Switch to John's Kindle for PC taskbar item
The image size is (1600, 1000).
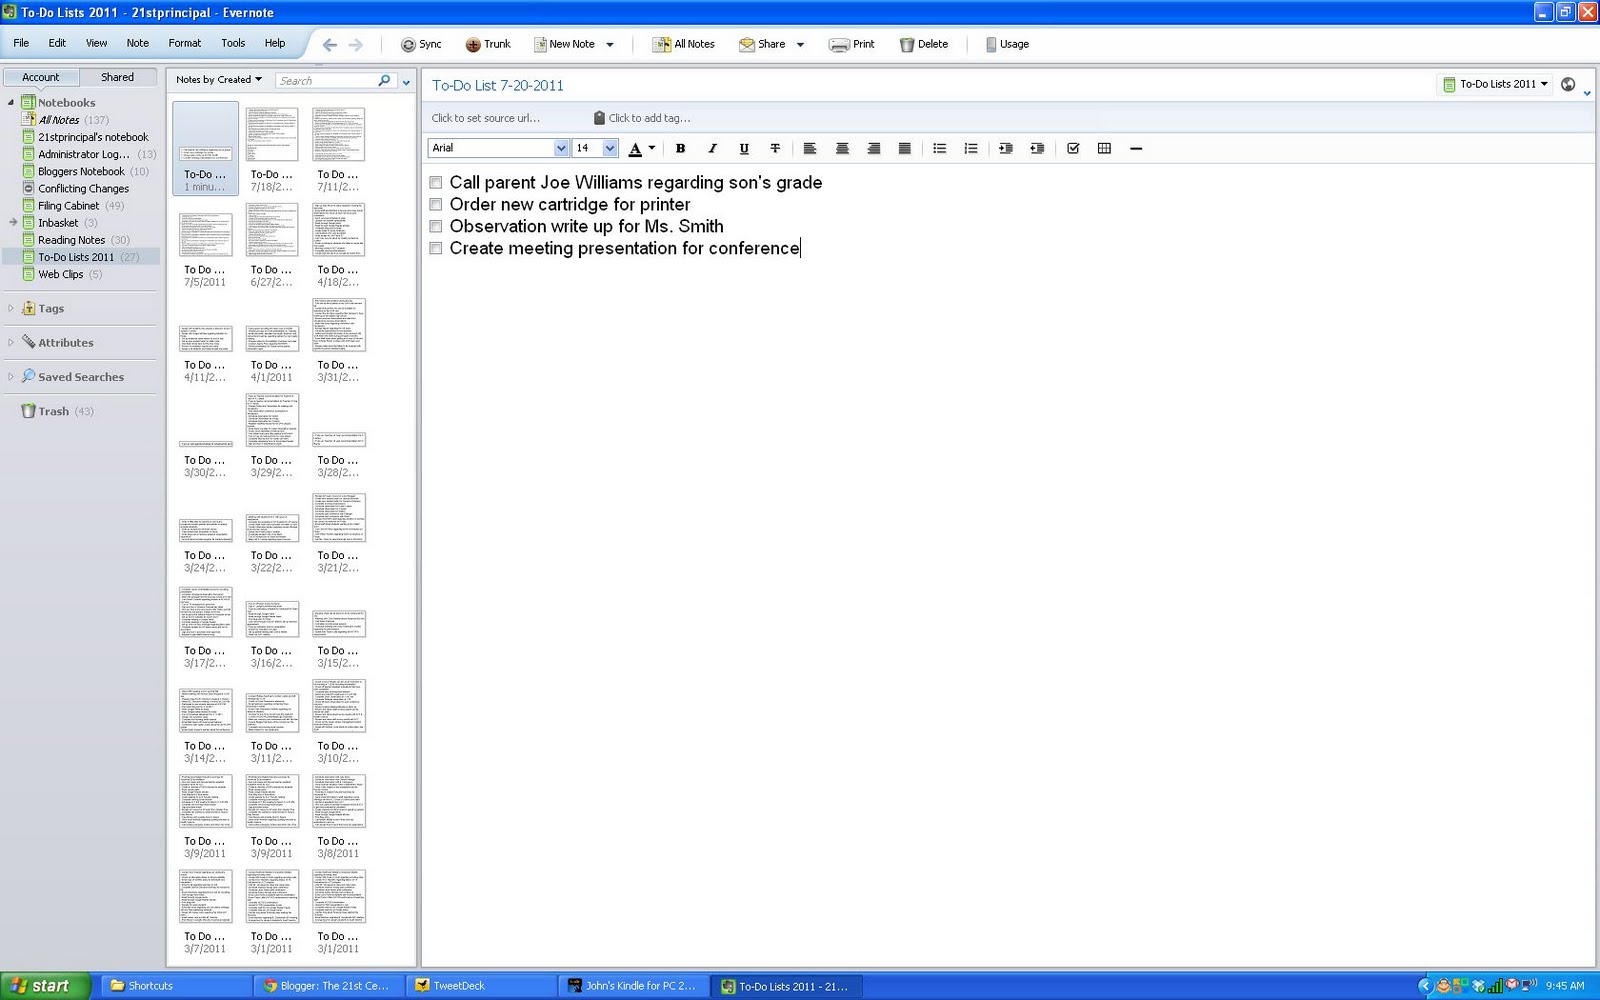tap(634, 985)
